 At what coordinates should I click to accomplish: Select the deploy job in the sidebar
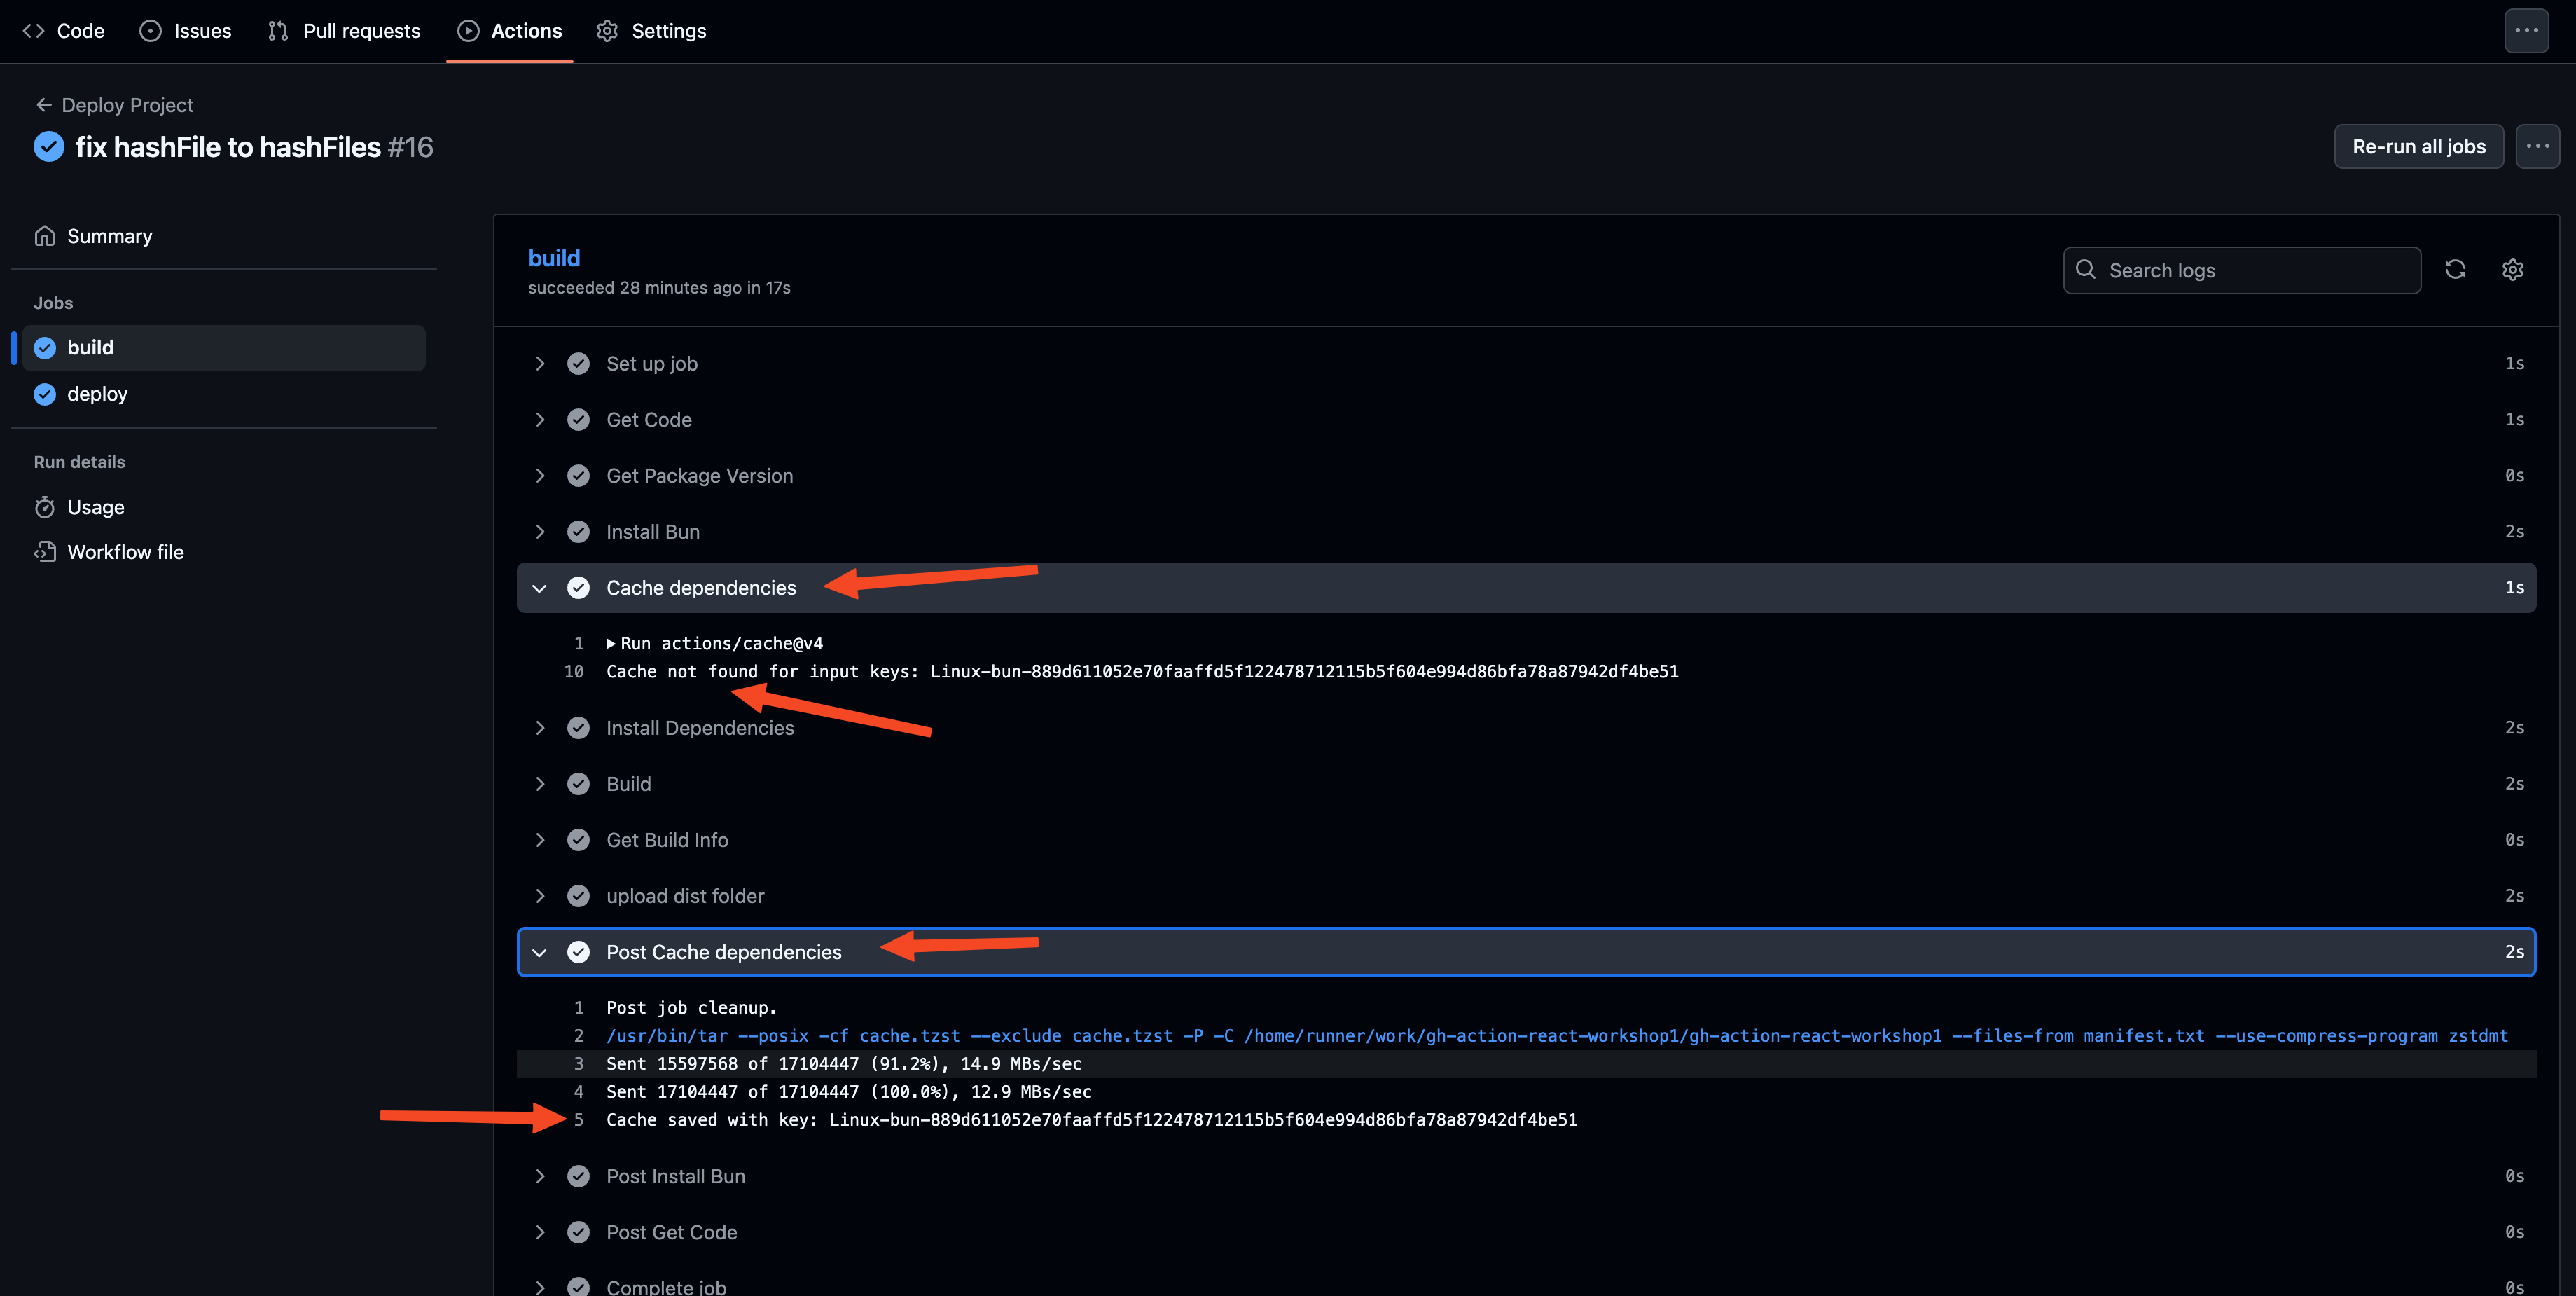(x=97, y=394)
